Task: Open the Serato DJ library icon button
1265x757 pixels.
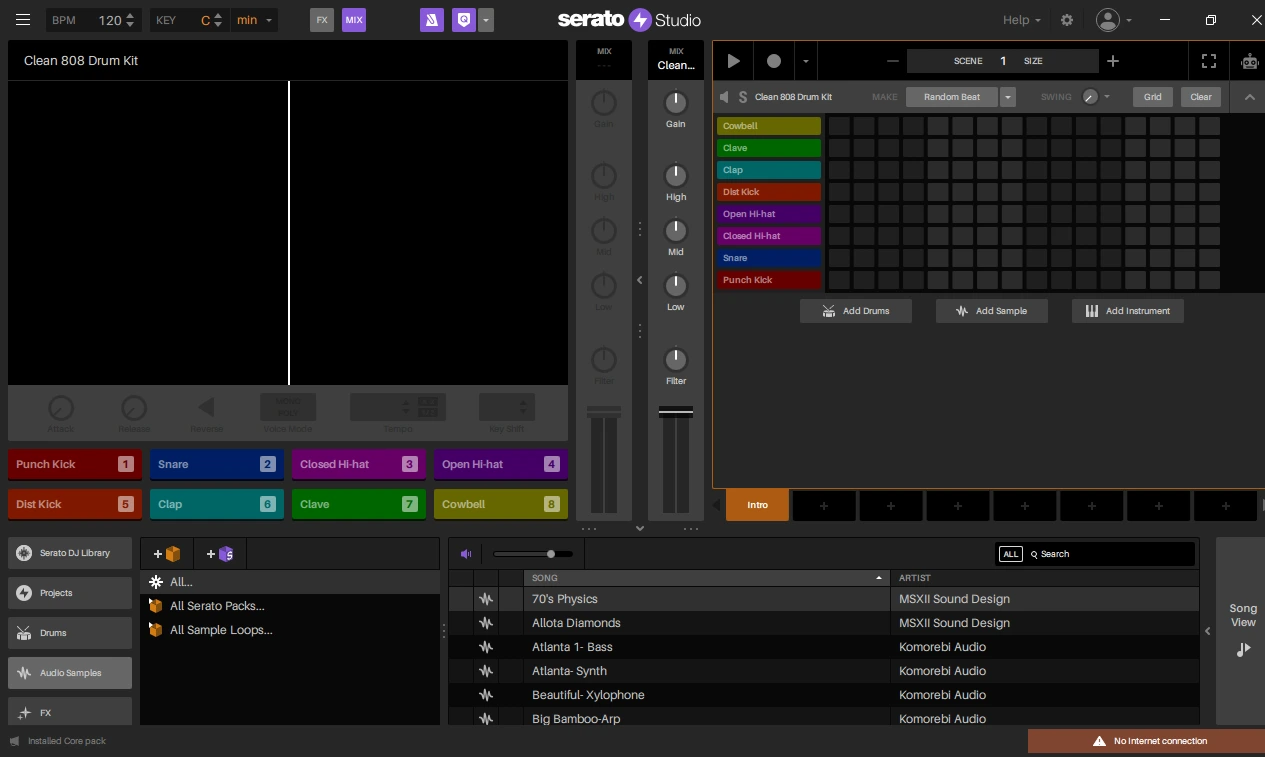Action: pos(432,20)
